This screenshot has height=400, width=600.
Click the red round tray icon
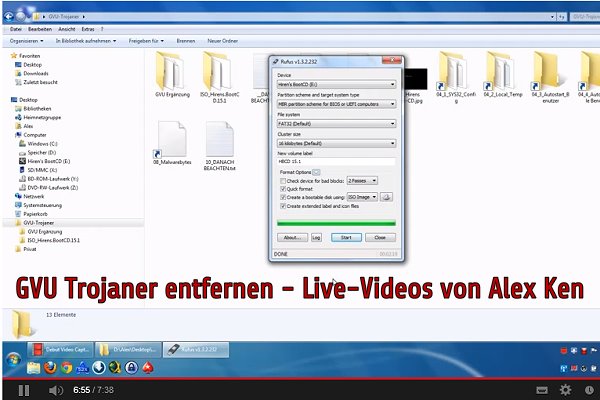564,350
